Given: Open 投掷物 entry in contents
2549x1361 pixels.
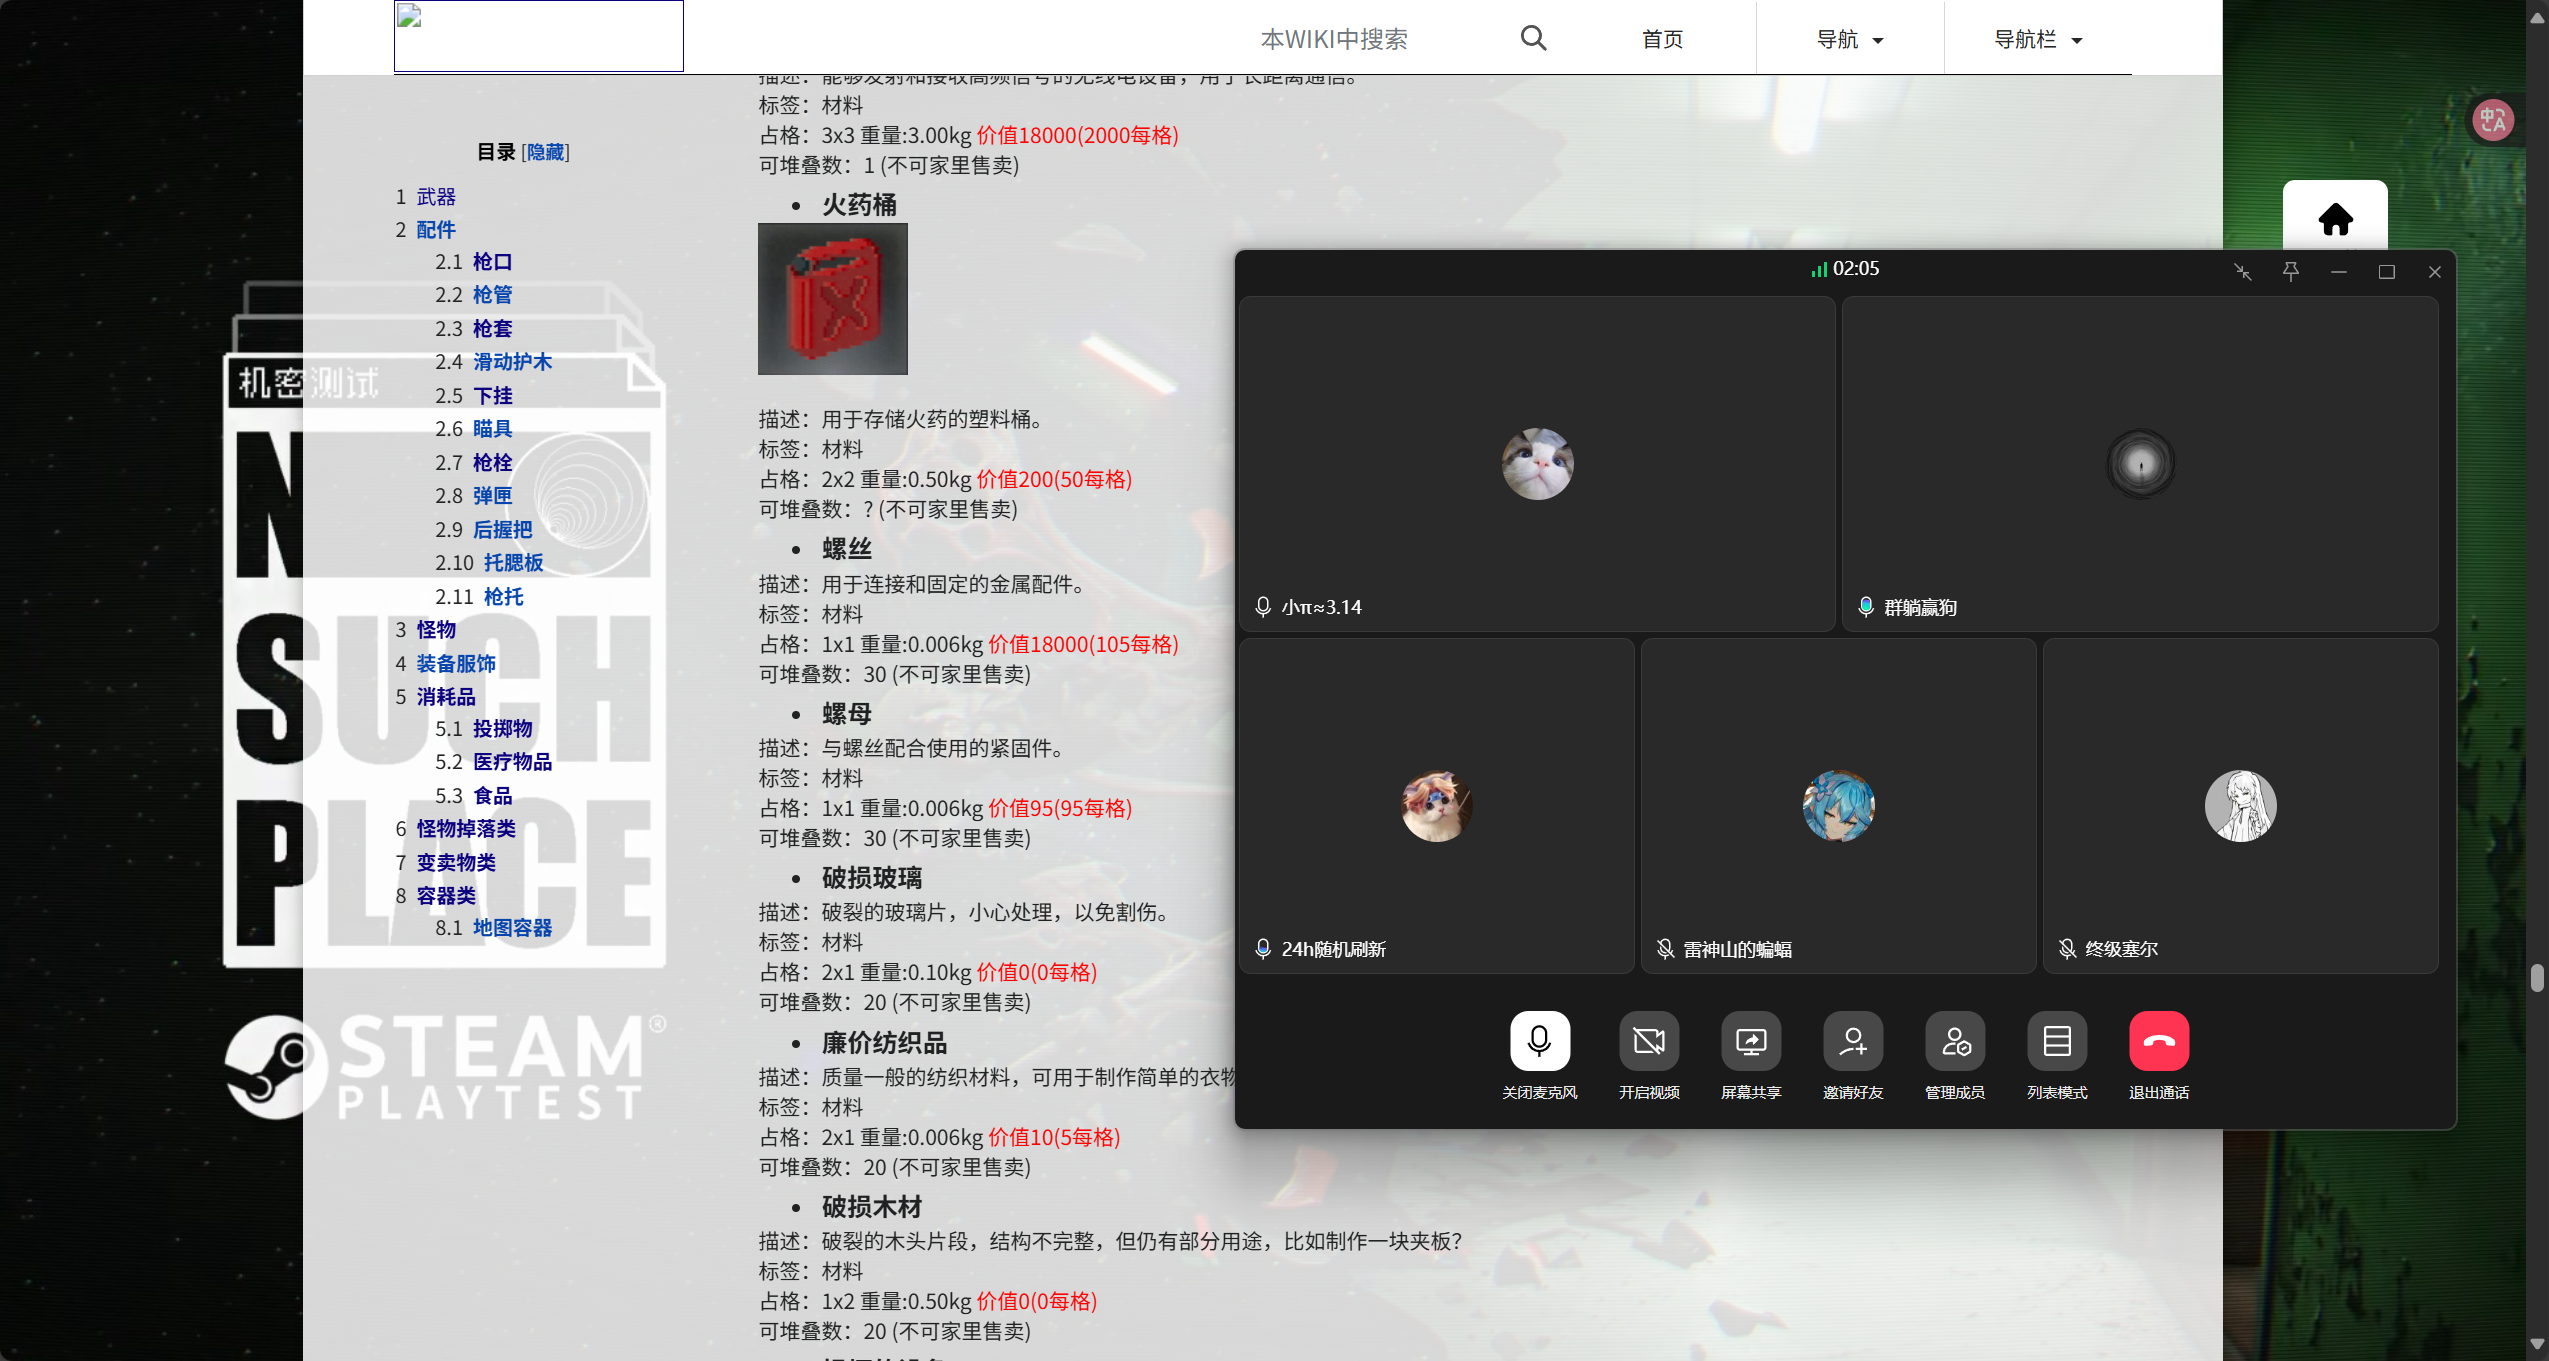Looking at the screenshot, I should tap(503, 729).
